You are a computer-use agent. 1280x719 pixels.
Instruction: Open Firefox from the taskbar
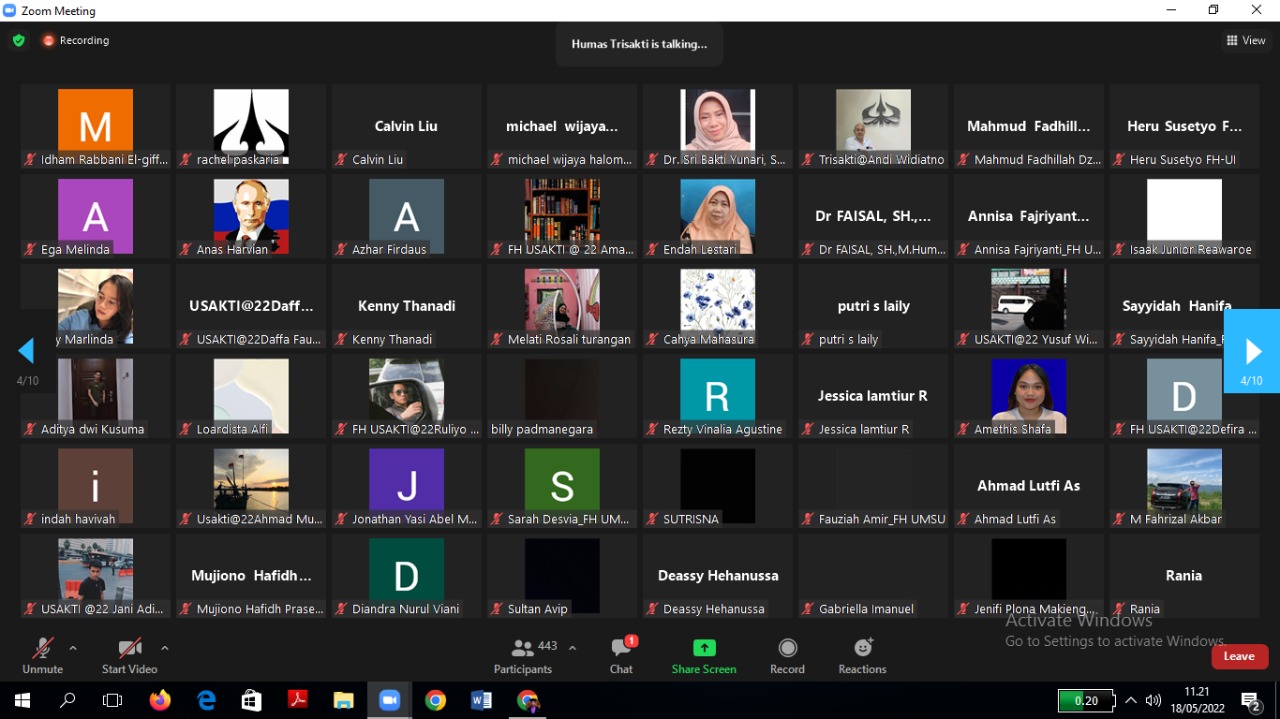tap(160, 700)
